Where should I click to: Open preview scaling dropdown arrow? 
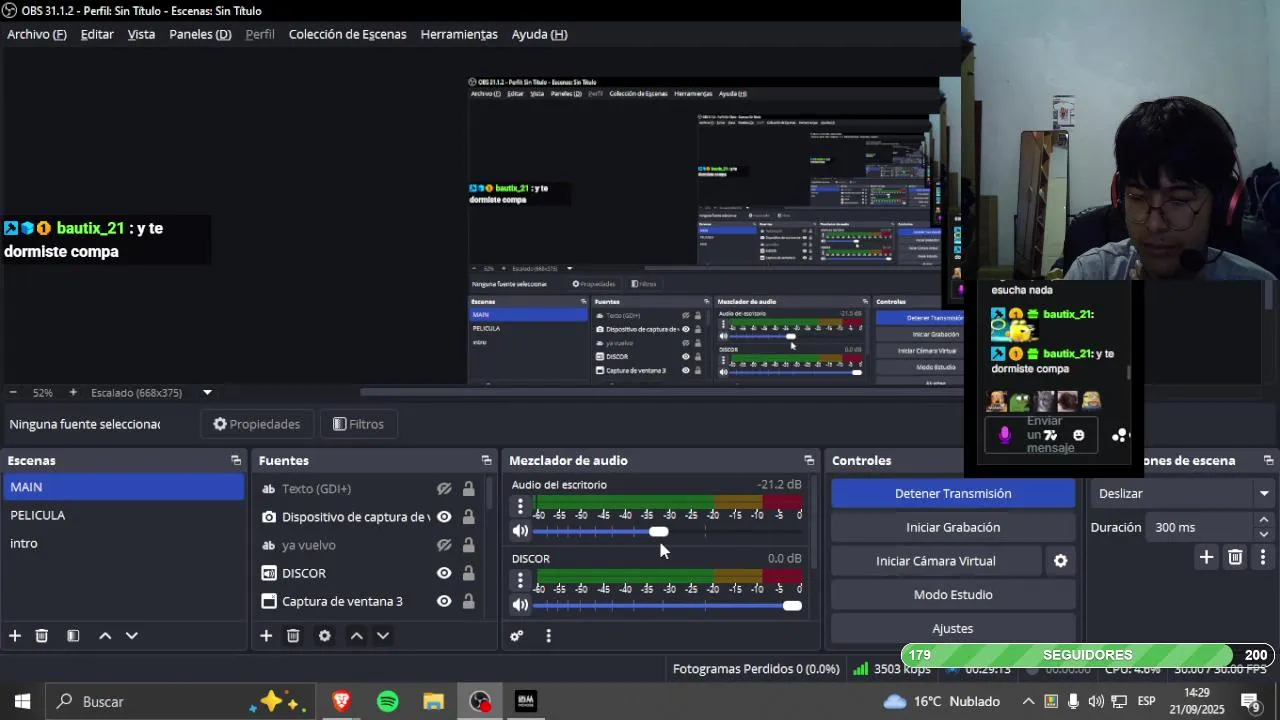[x=207, y=393]
